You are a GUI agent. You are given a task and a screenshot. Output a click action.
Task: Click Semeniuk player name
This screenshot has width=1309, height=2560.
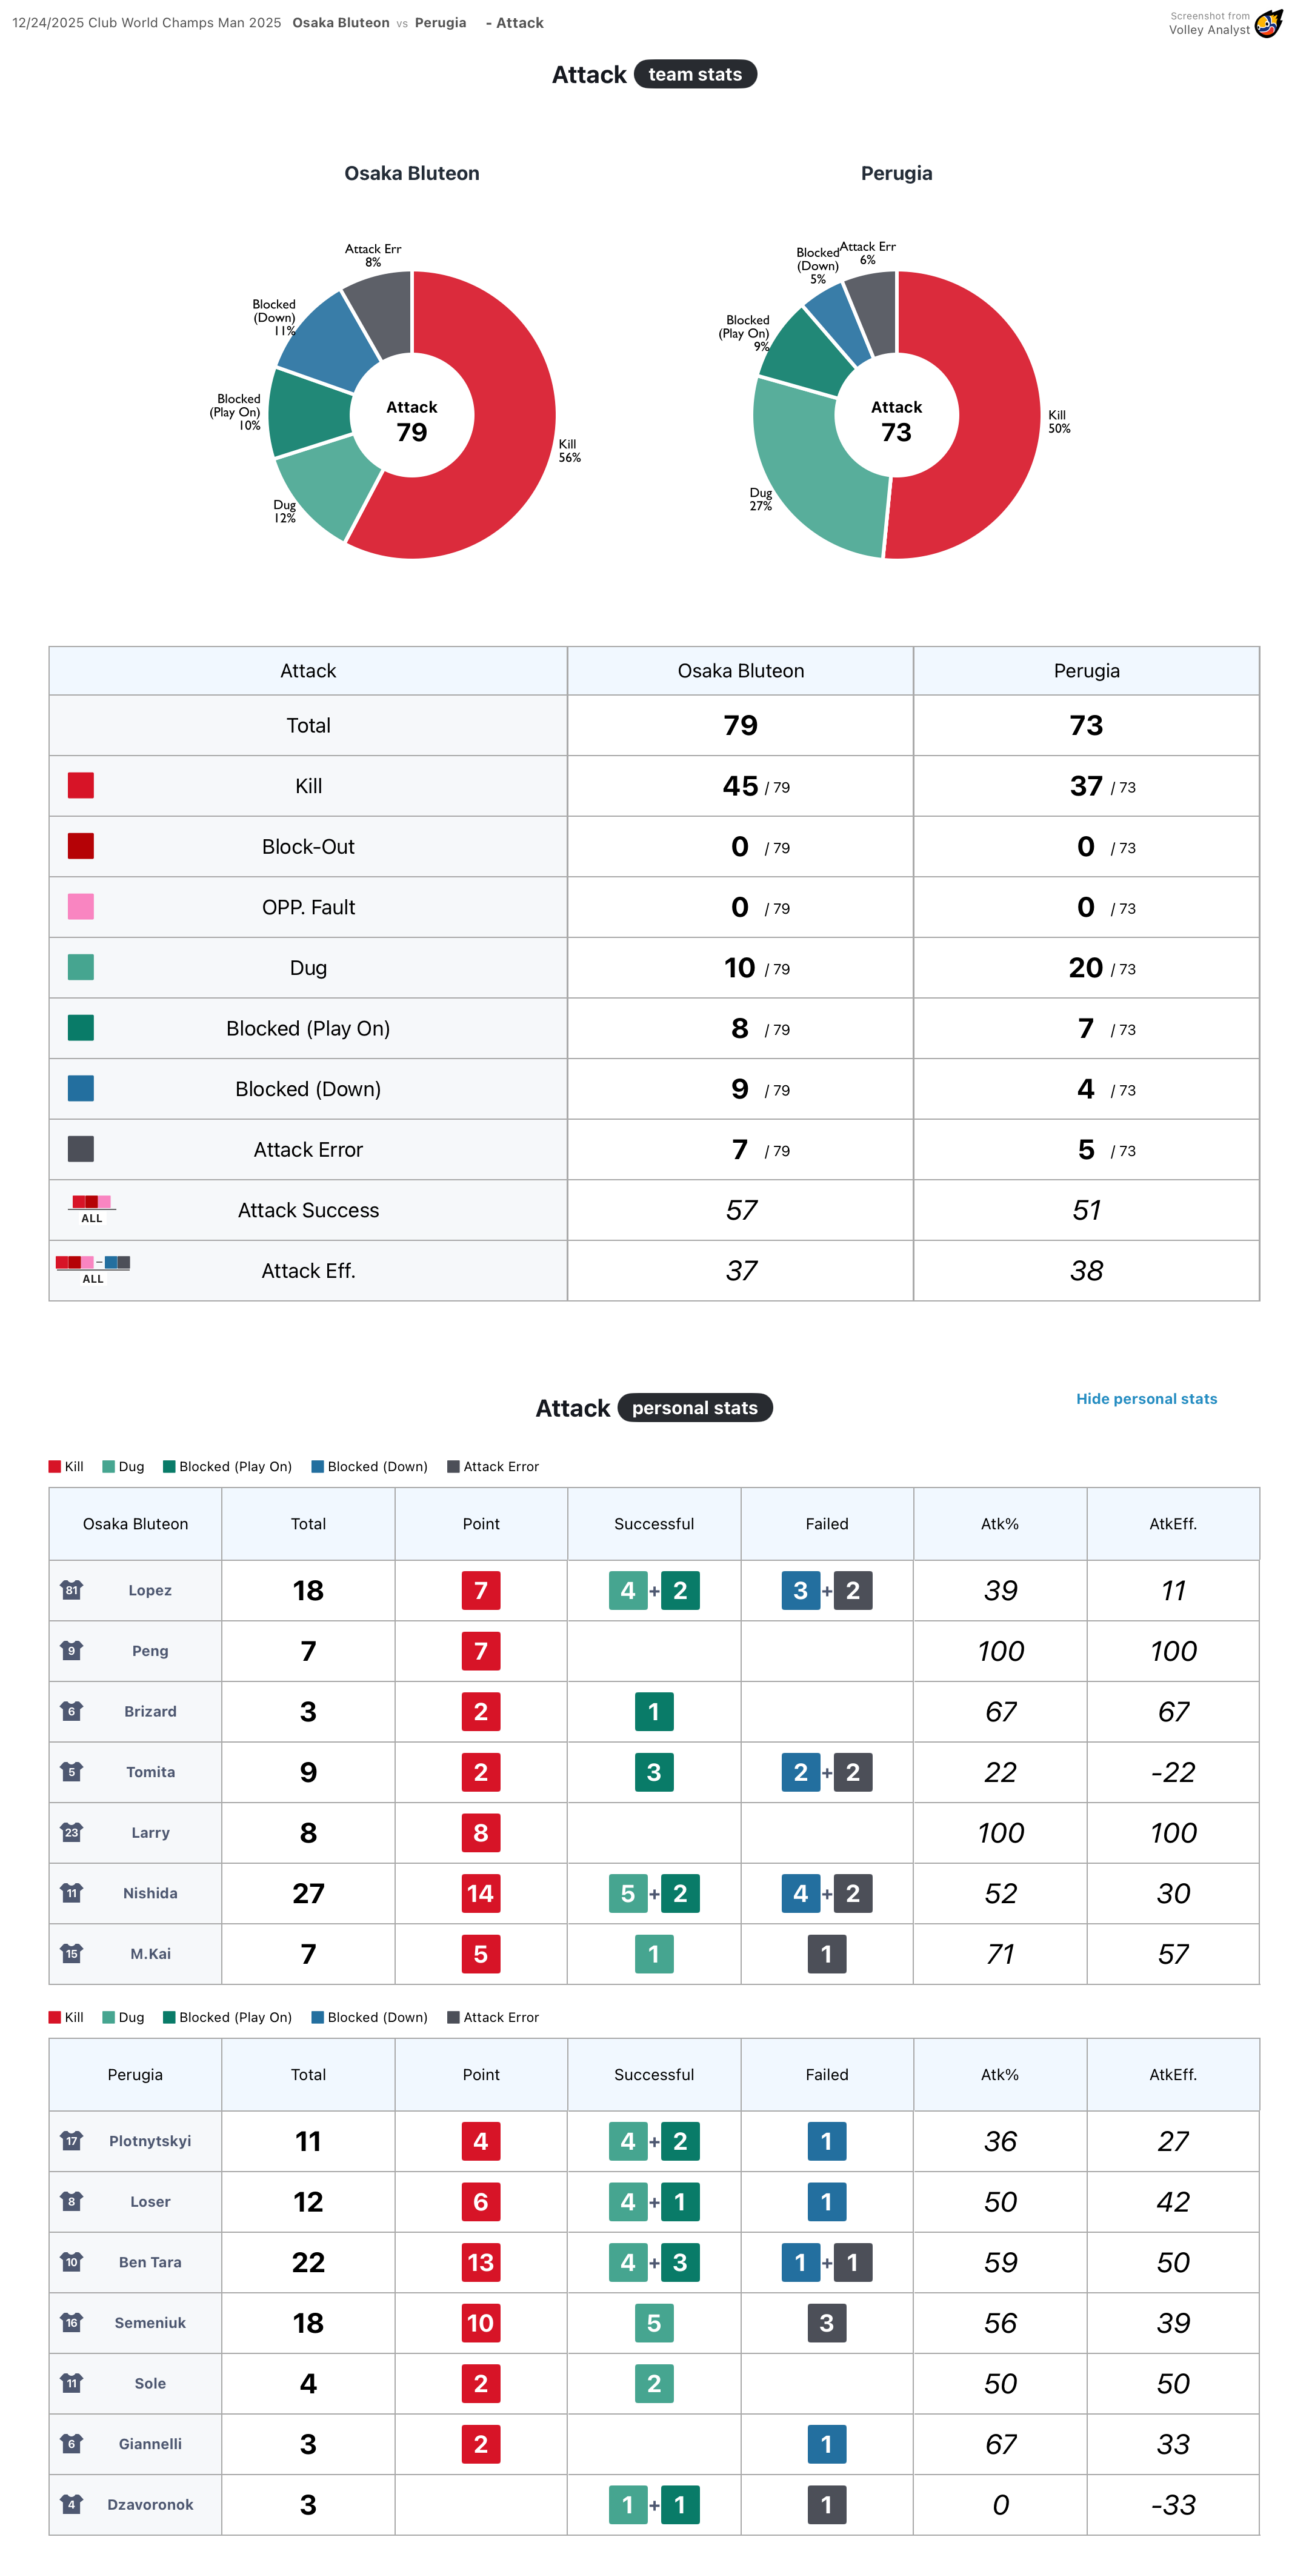(x=150, y=2322)
